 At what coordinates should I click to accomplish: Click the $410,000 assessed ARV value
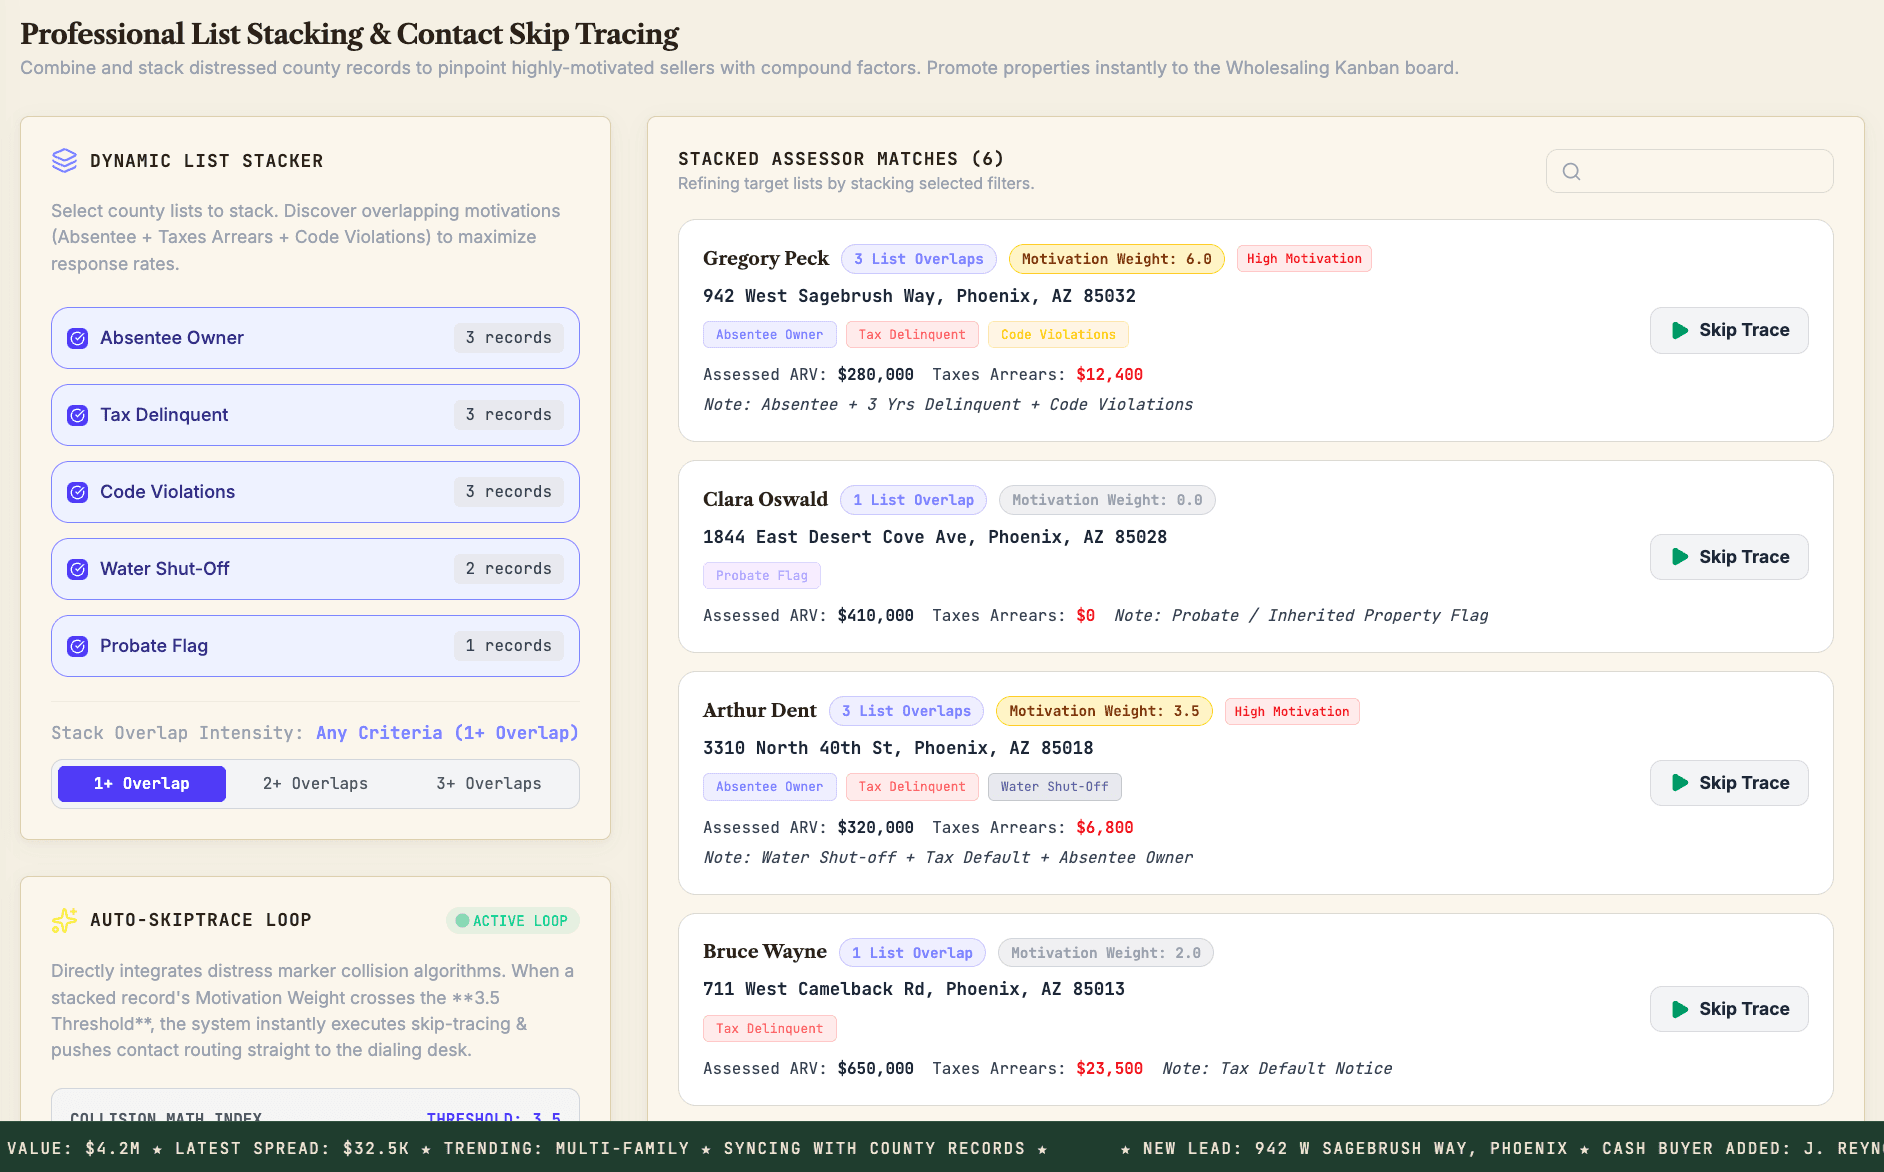876,616
